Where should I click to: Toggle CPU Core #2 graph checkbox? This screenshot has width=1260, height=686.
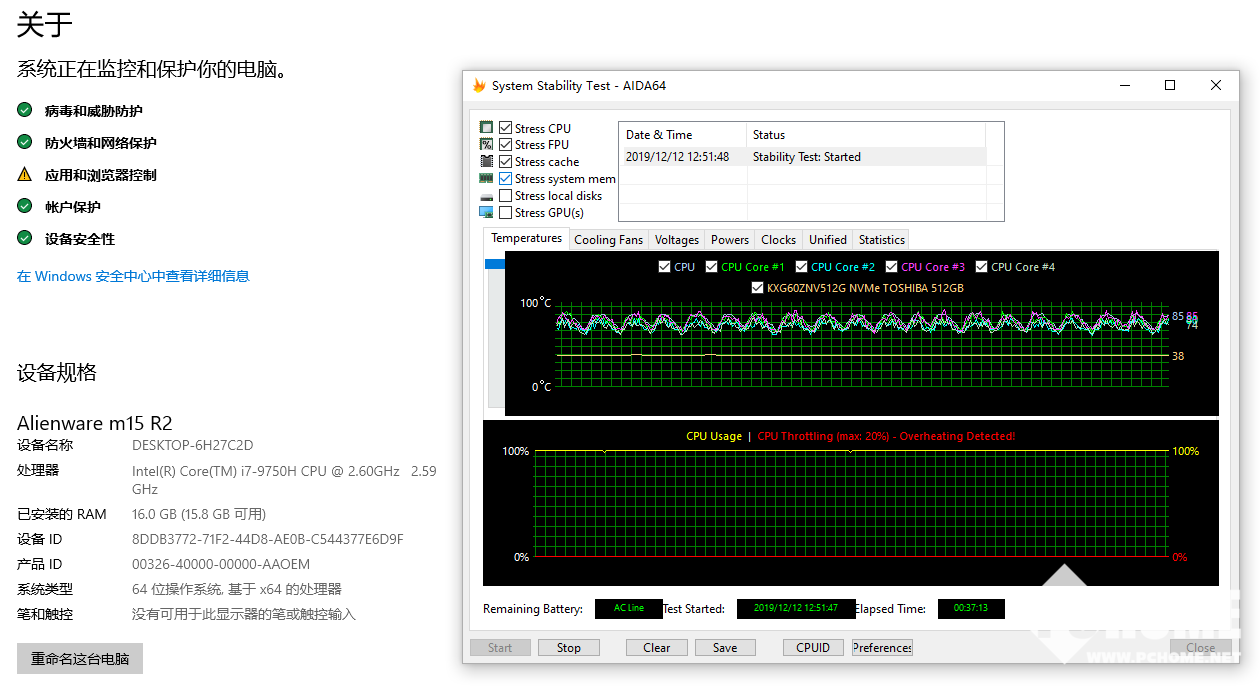pyautogui.click(x=802, y=267)
